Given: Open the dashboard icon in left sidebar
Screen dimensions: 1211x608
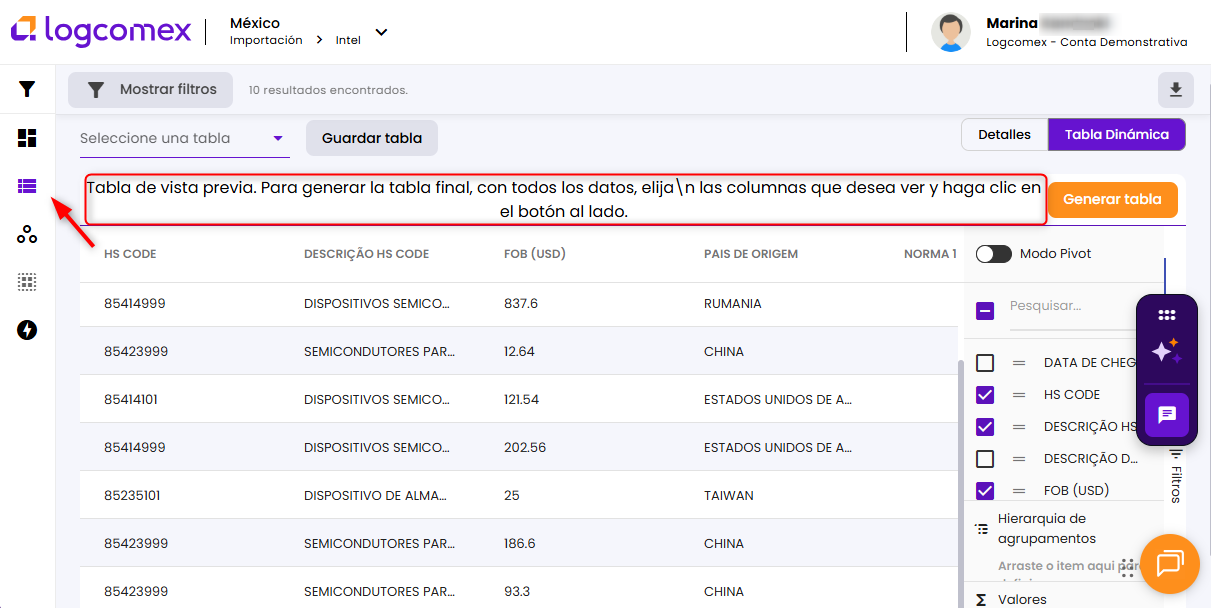Looking at the screenshot, I should tap(27, 138).
